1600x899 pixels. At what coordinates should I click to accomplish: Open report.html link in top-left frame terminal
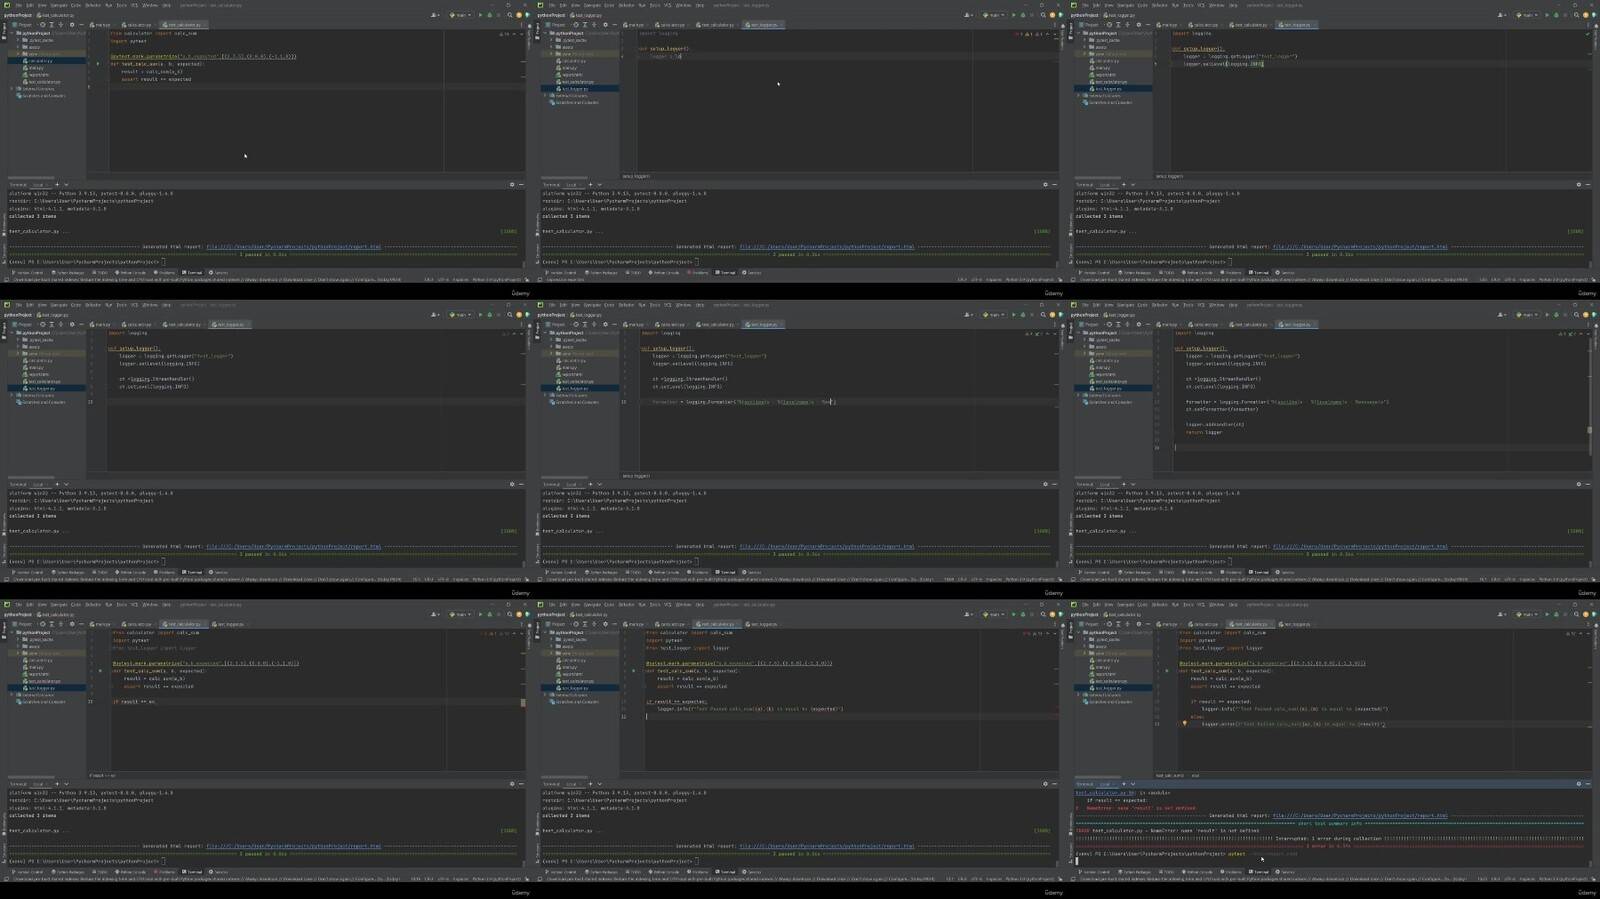293,247
